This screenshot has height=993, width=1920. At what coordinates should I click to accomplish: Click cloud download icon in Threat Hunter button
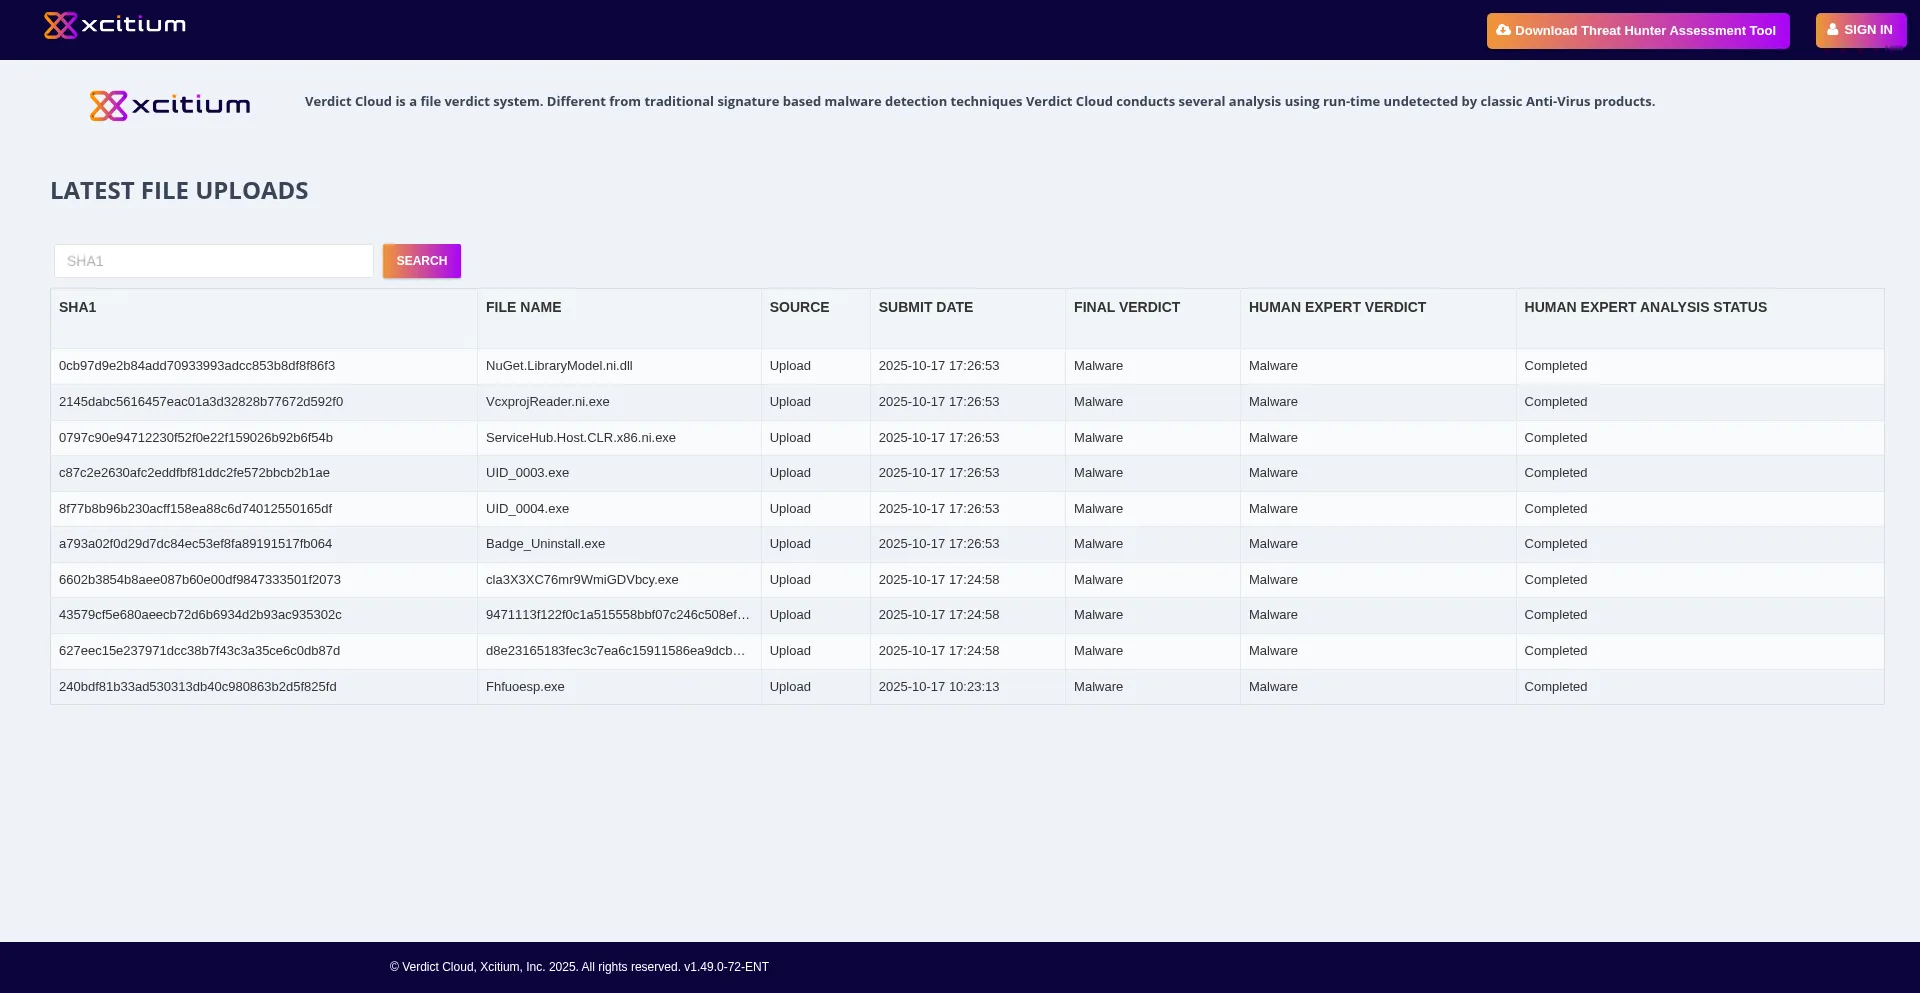(x=1503, y=30)
